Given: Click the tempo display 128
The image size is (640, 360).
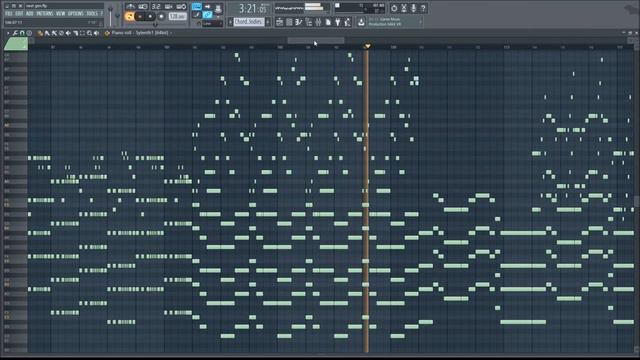Looking at the screenshot, I should (177, 16).
